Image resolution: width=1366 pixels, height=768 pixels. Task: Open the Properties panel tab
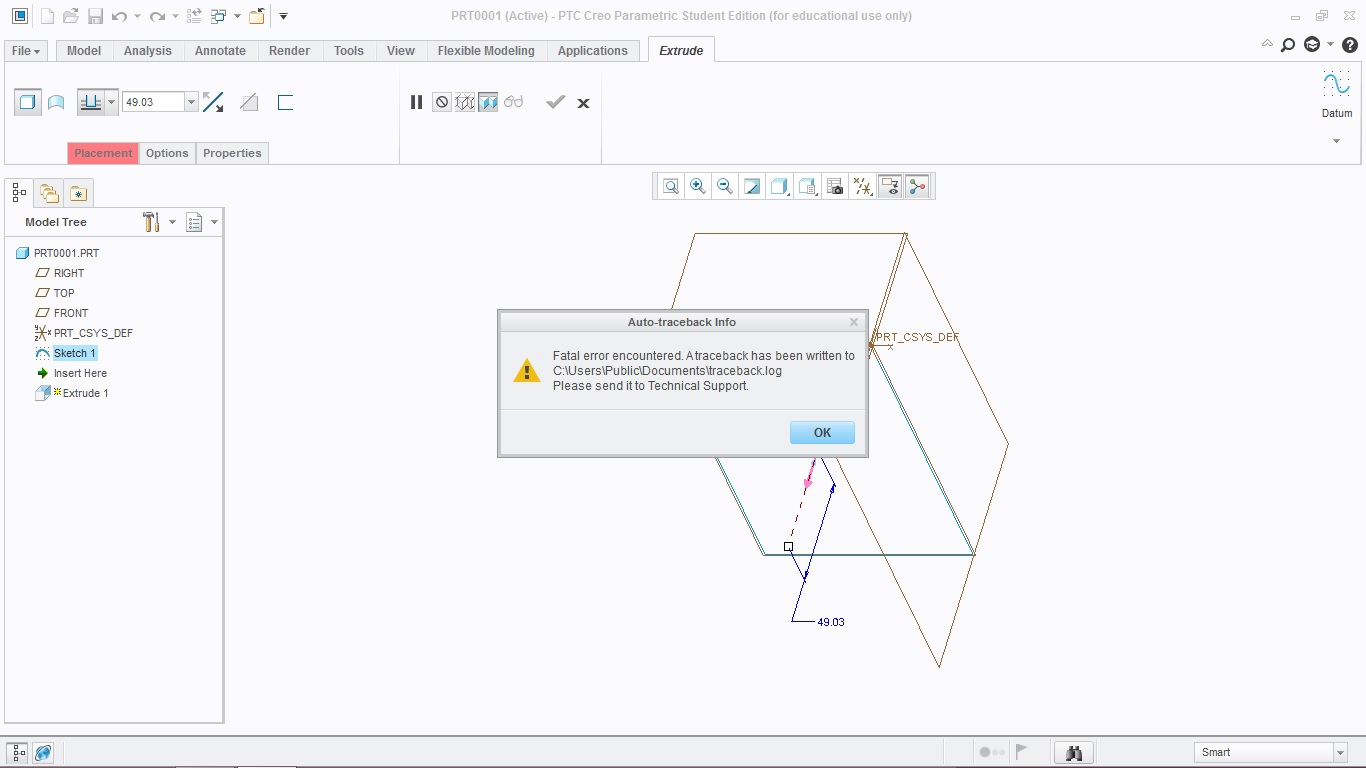(232, 153)
